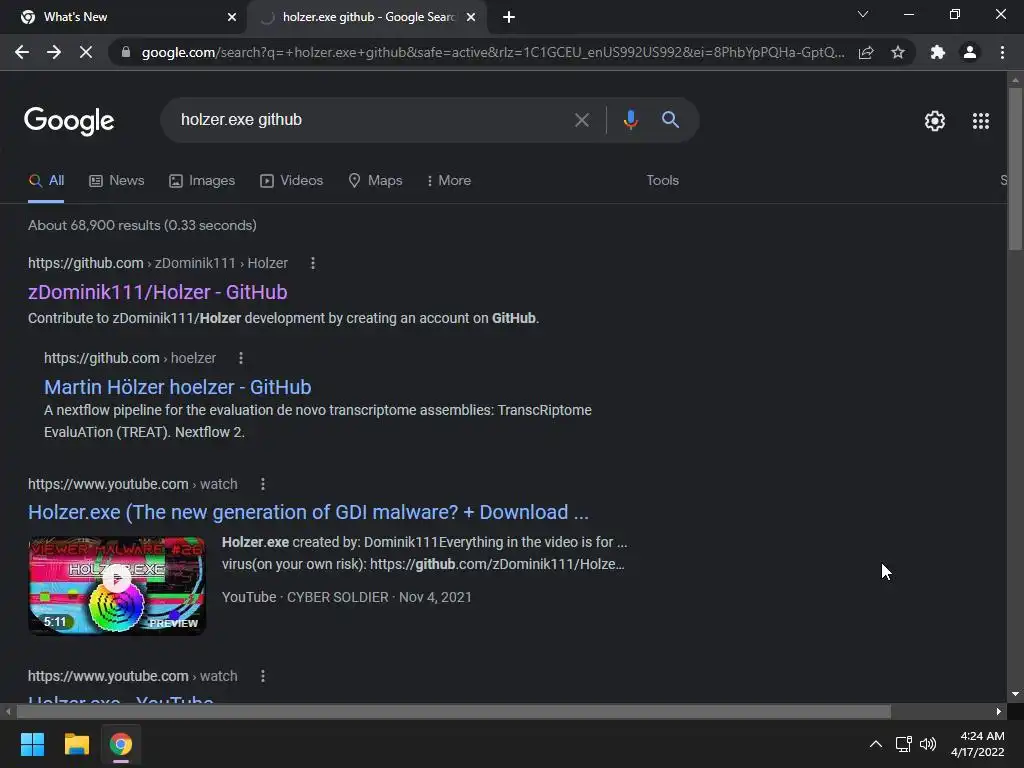1024x768 pixels.
Task: Start voice search with microphone
Action: [630, 120]
